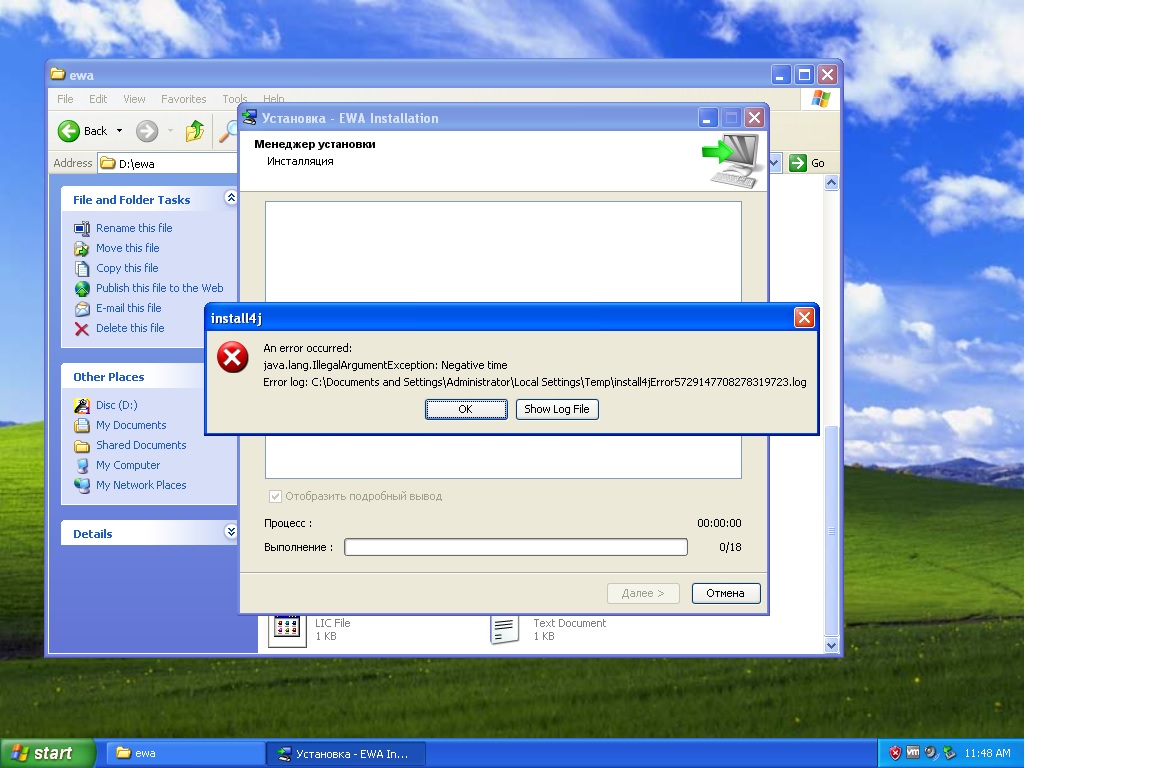The image size is (1152, 768).
Task: Click the scroll up arrow in the ewa file list
Action: [831, 182]
